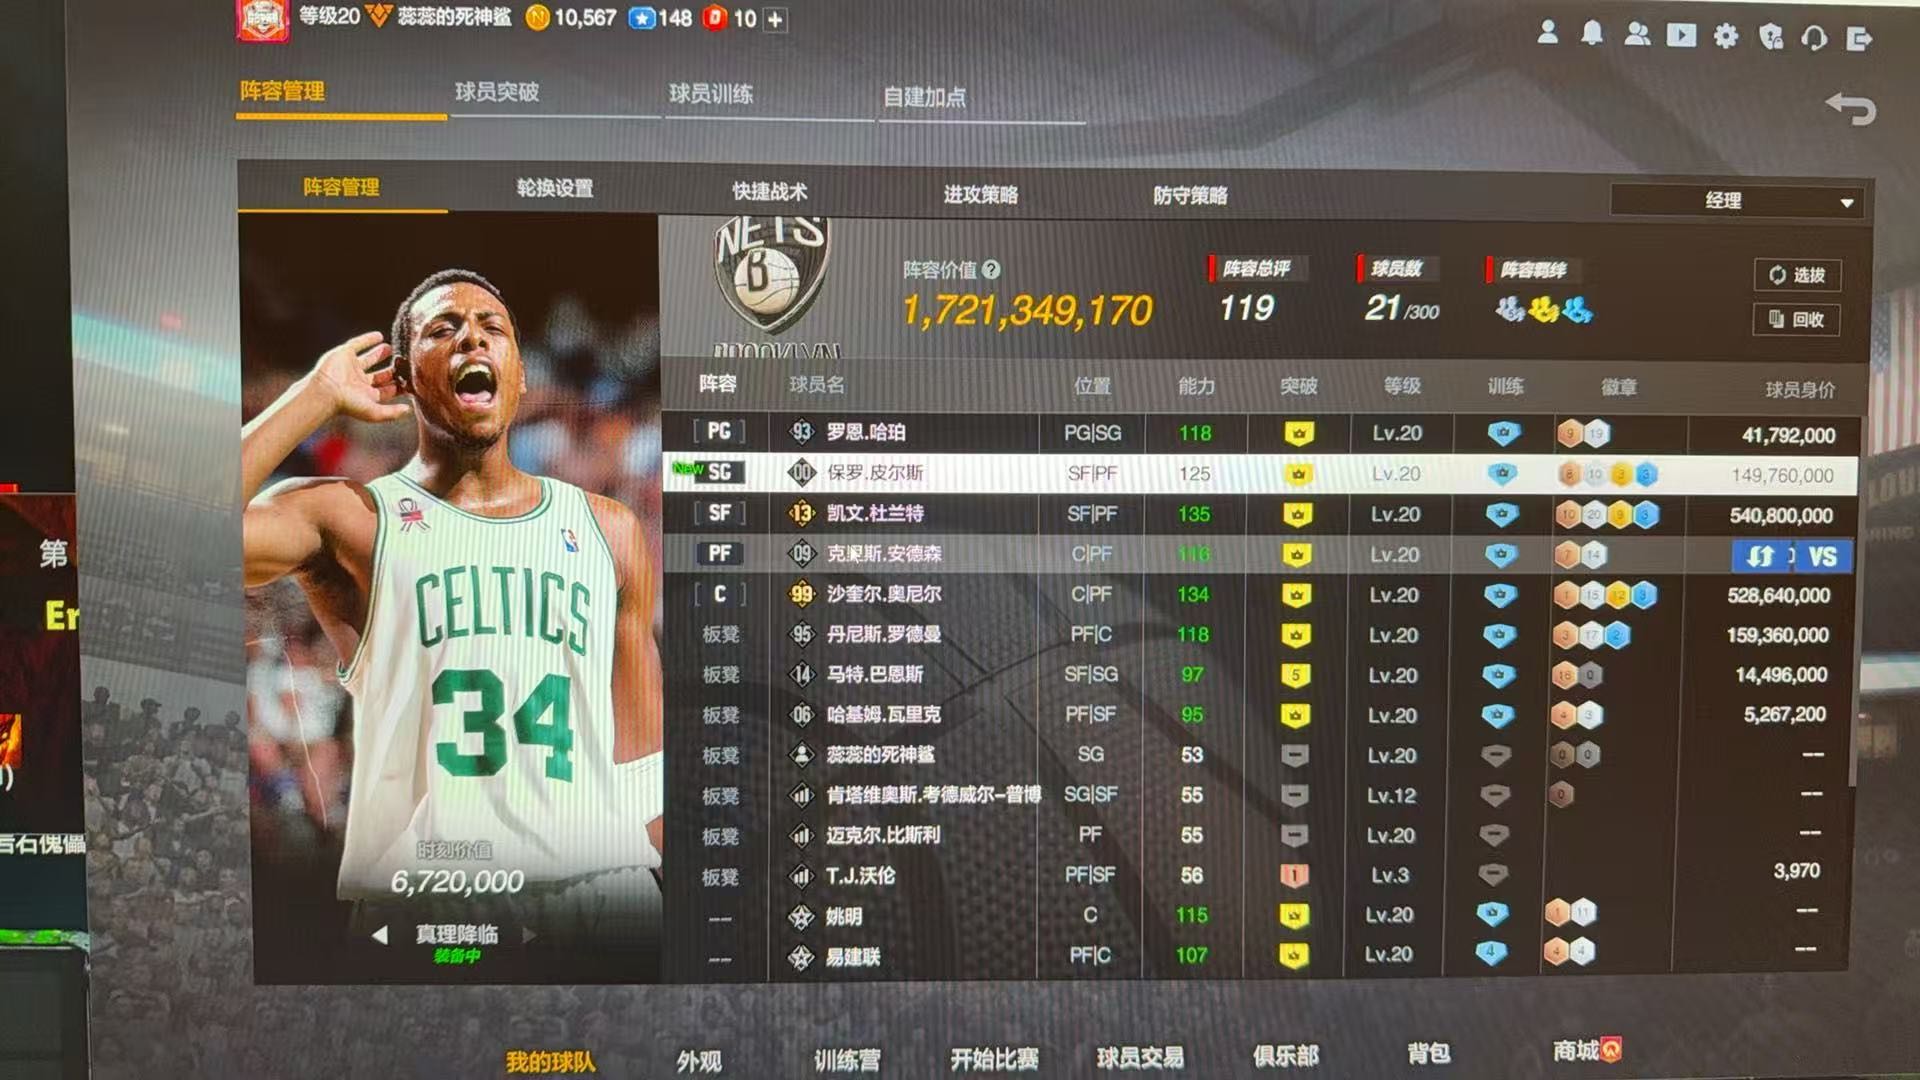Click the 能力 column header

[x=1196, y=386]
